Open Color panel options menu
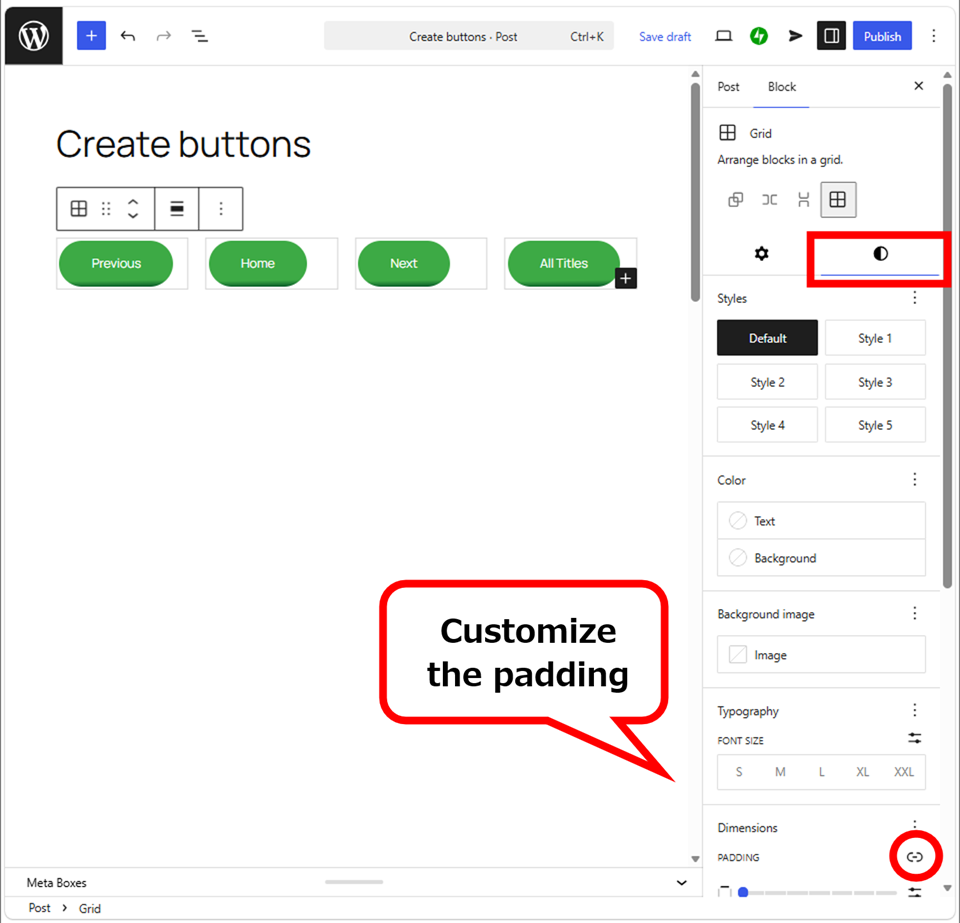The width and height of the screenshot is (960, 923). (915, 479)
